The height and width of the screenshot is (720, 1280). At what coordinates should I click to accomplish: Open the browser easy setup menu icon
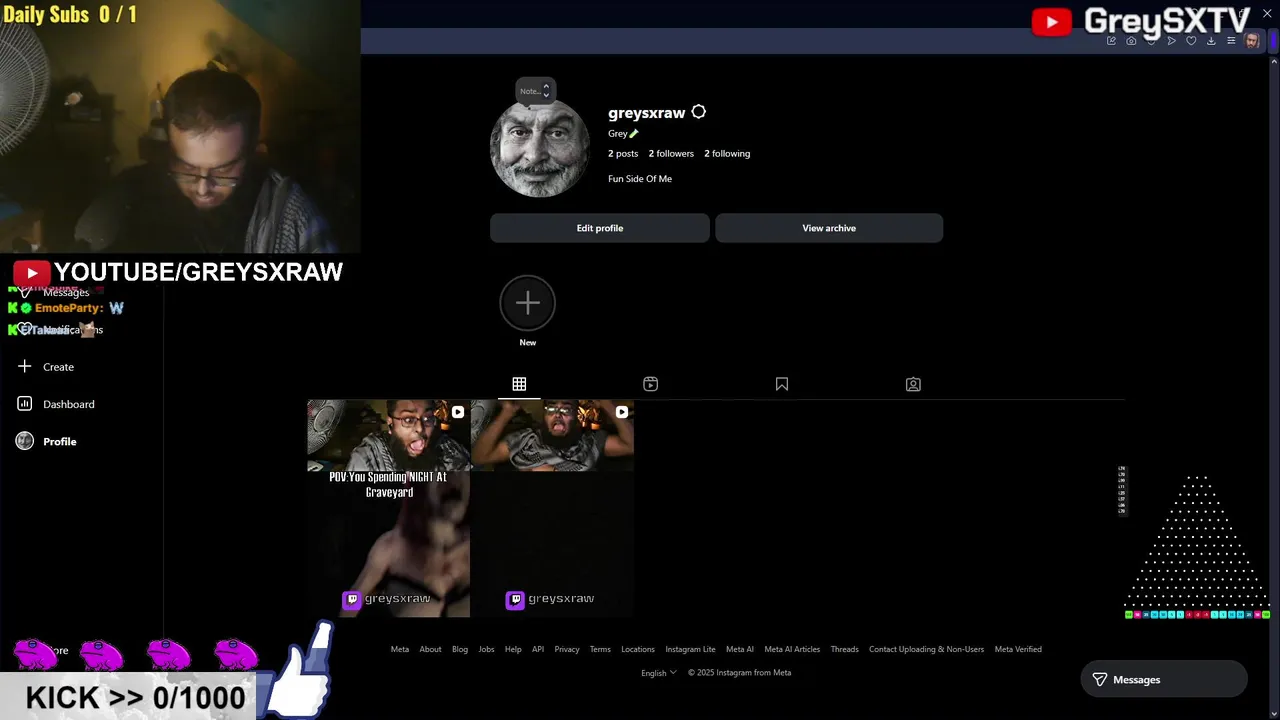click(1231, 41)
